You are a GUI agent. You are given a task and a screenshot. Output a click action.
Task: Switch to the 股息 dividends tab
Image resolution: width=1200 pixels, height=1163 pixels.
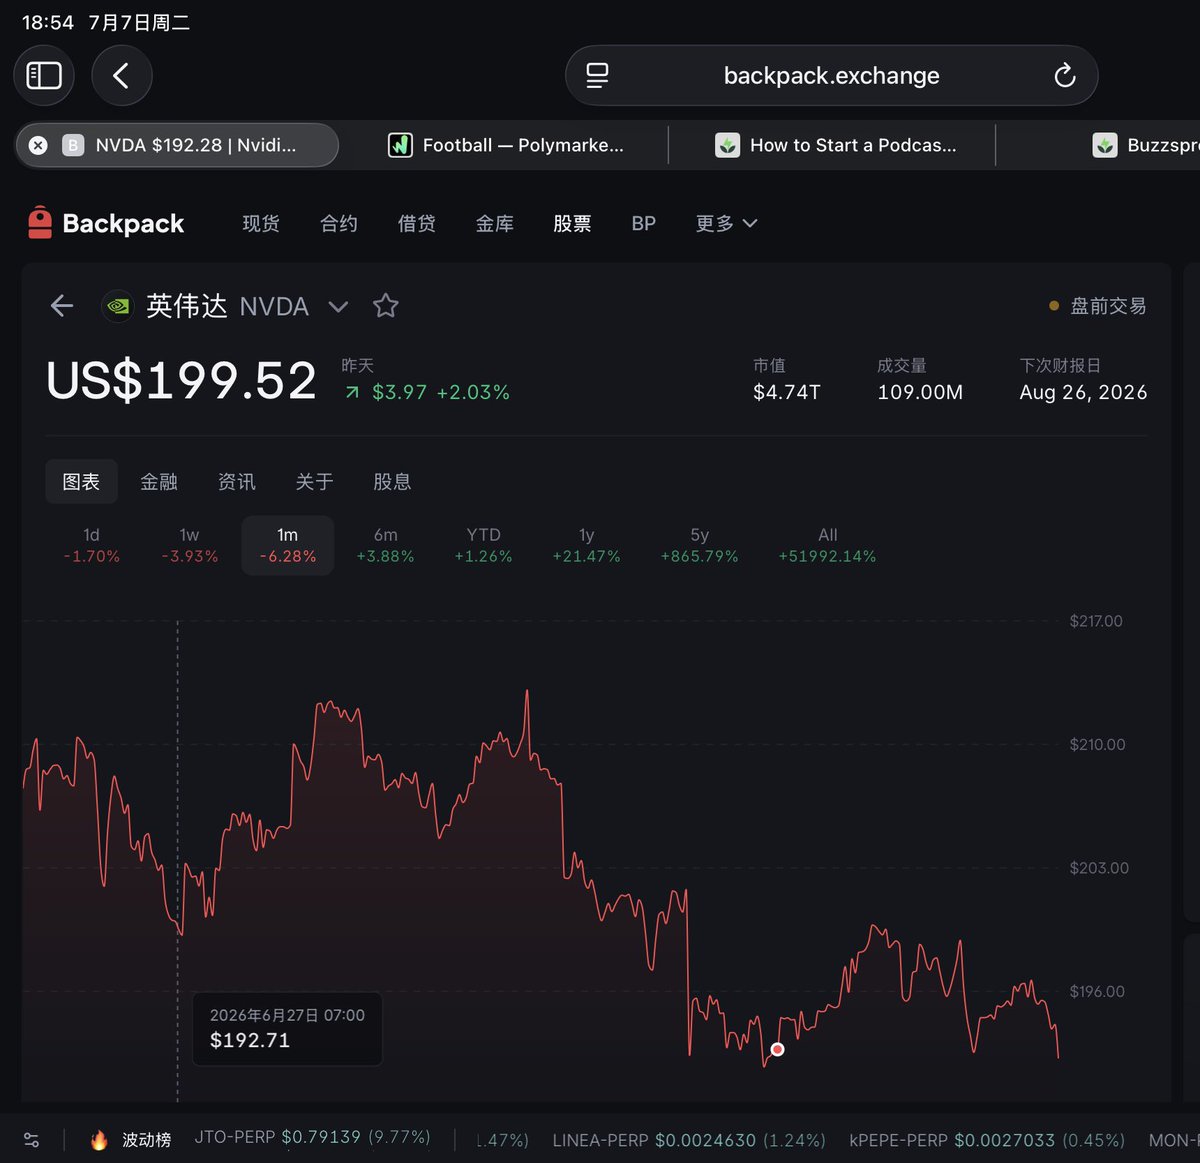pyautogui.click(x=392, y=482)
